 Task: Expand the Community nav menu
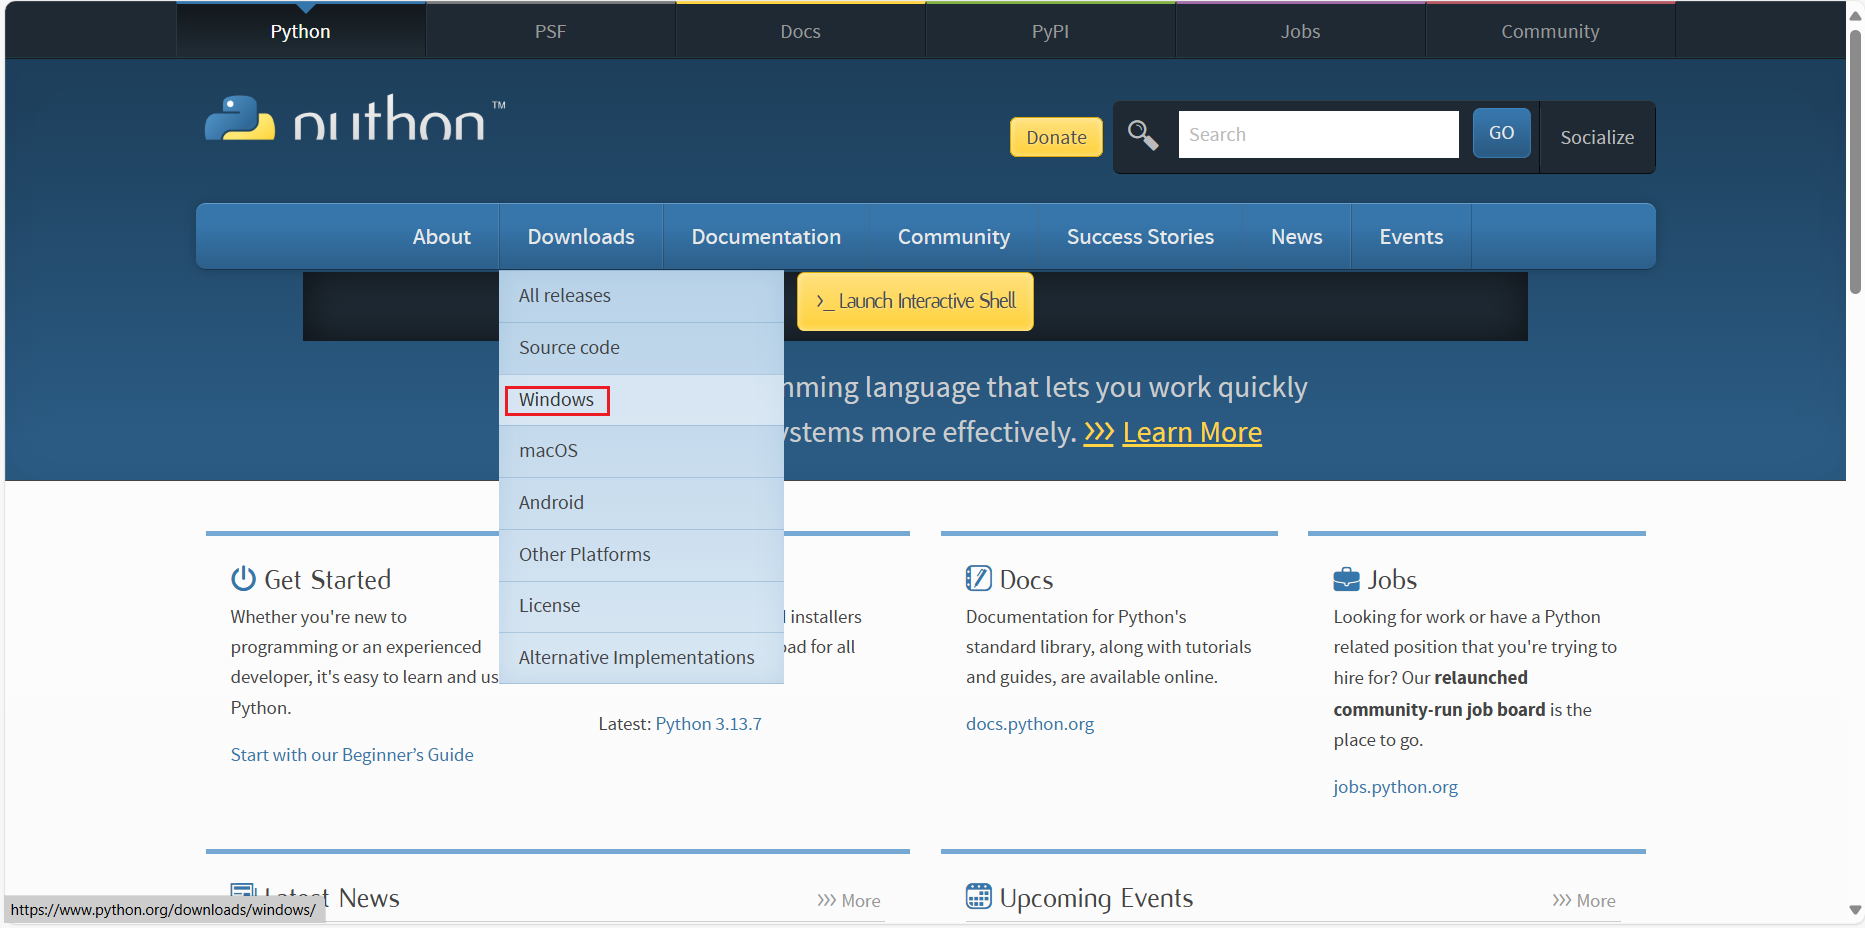953,237
